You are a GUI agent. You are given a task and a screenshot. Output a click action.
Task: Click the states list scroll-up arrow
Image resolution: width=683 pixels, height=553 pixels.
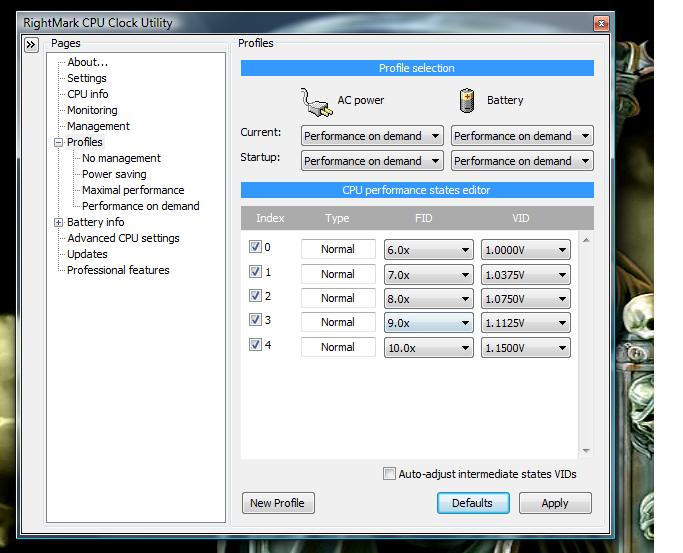pos(586,240)
